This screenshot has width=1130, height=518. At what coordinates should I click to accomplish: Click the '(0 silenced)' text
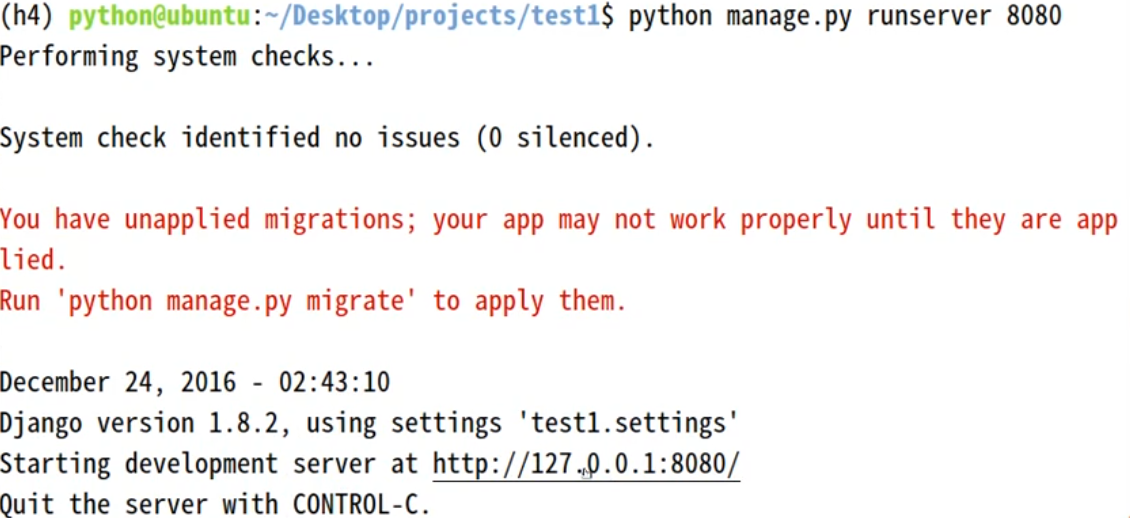pos(564,138)
